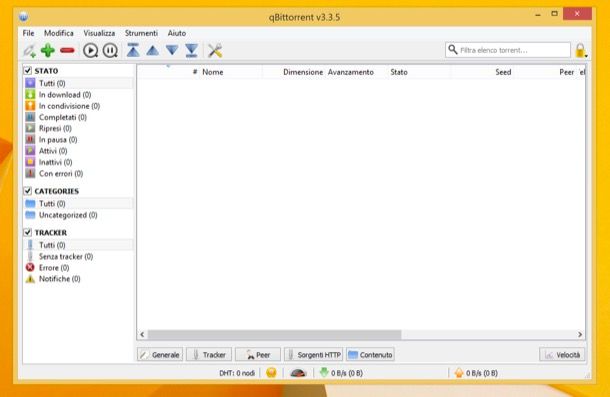Open the Contenuto tab
Image resolution: width=610 pixels, height=397 pixels.
(370, 355)
